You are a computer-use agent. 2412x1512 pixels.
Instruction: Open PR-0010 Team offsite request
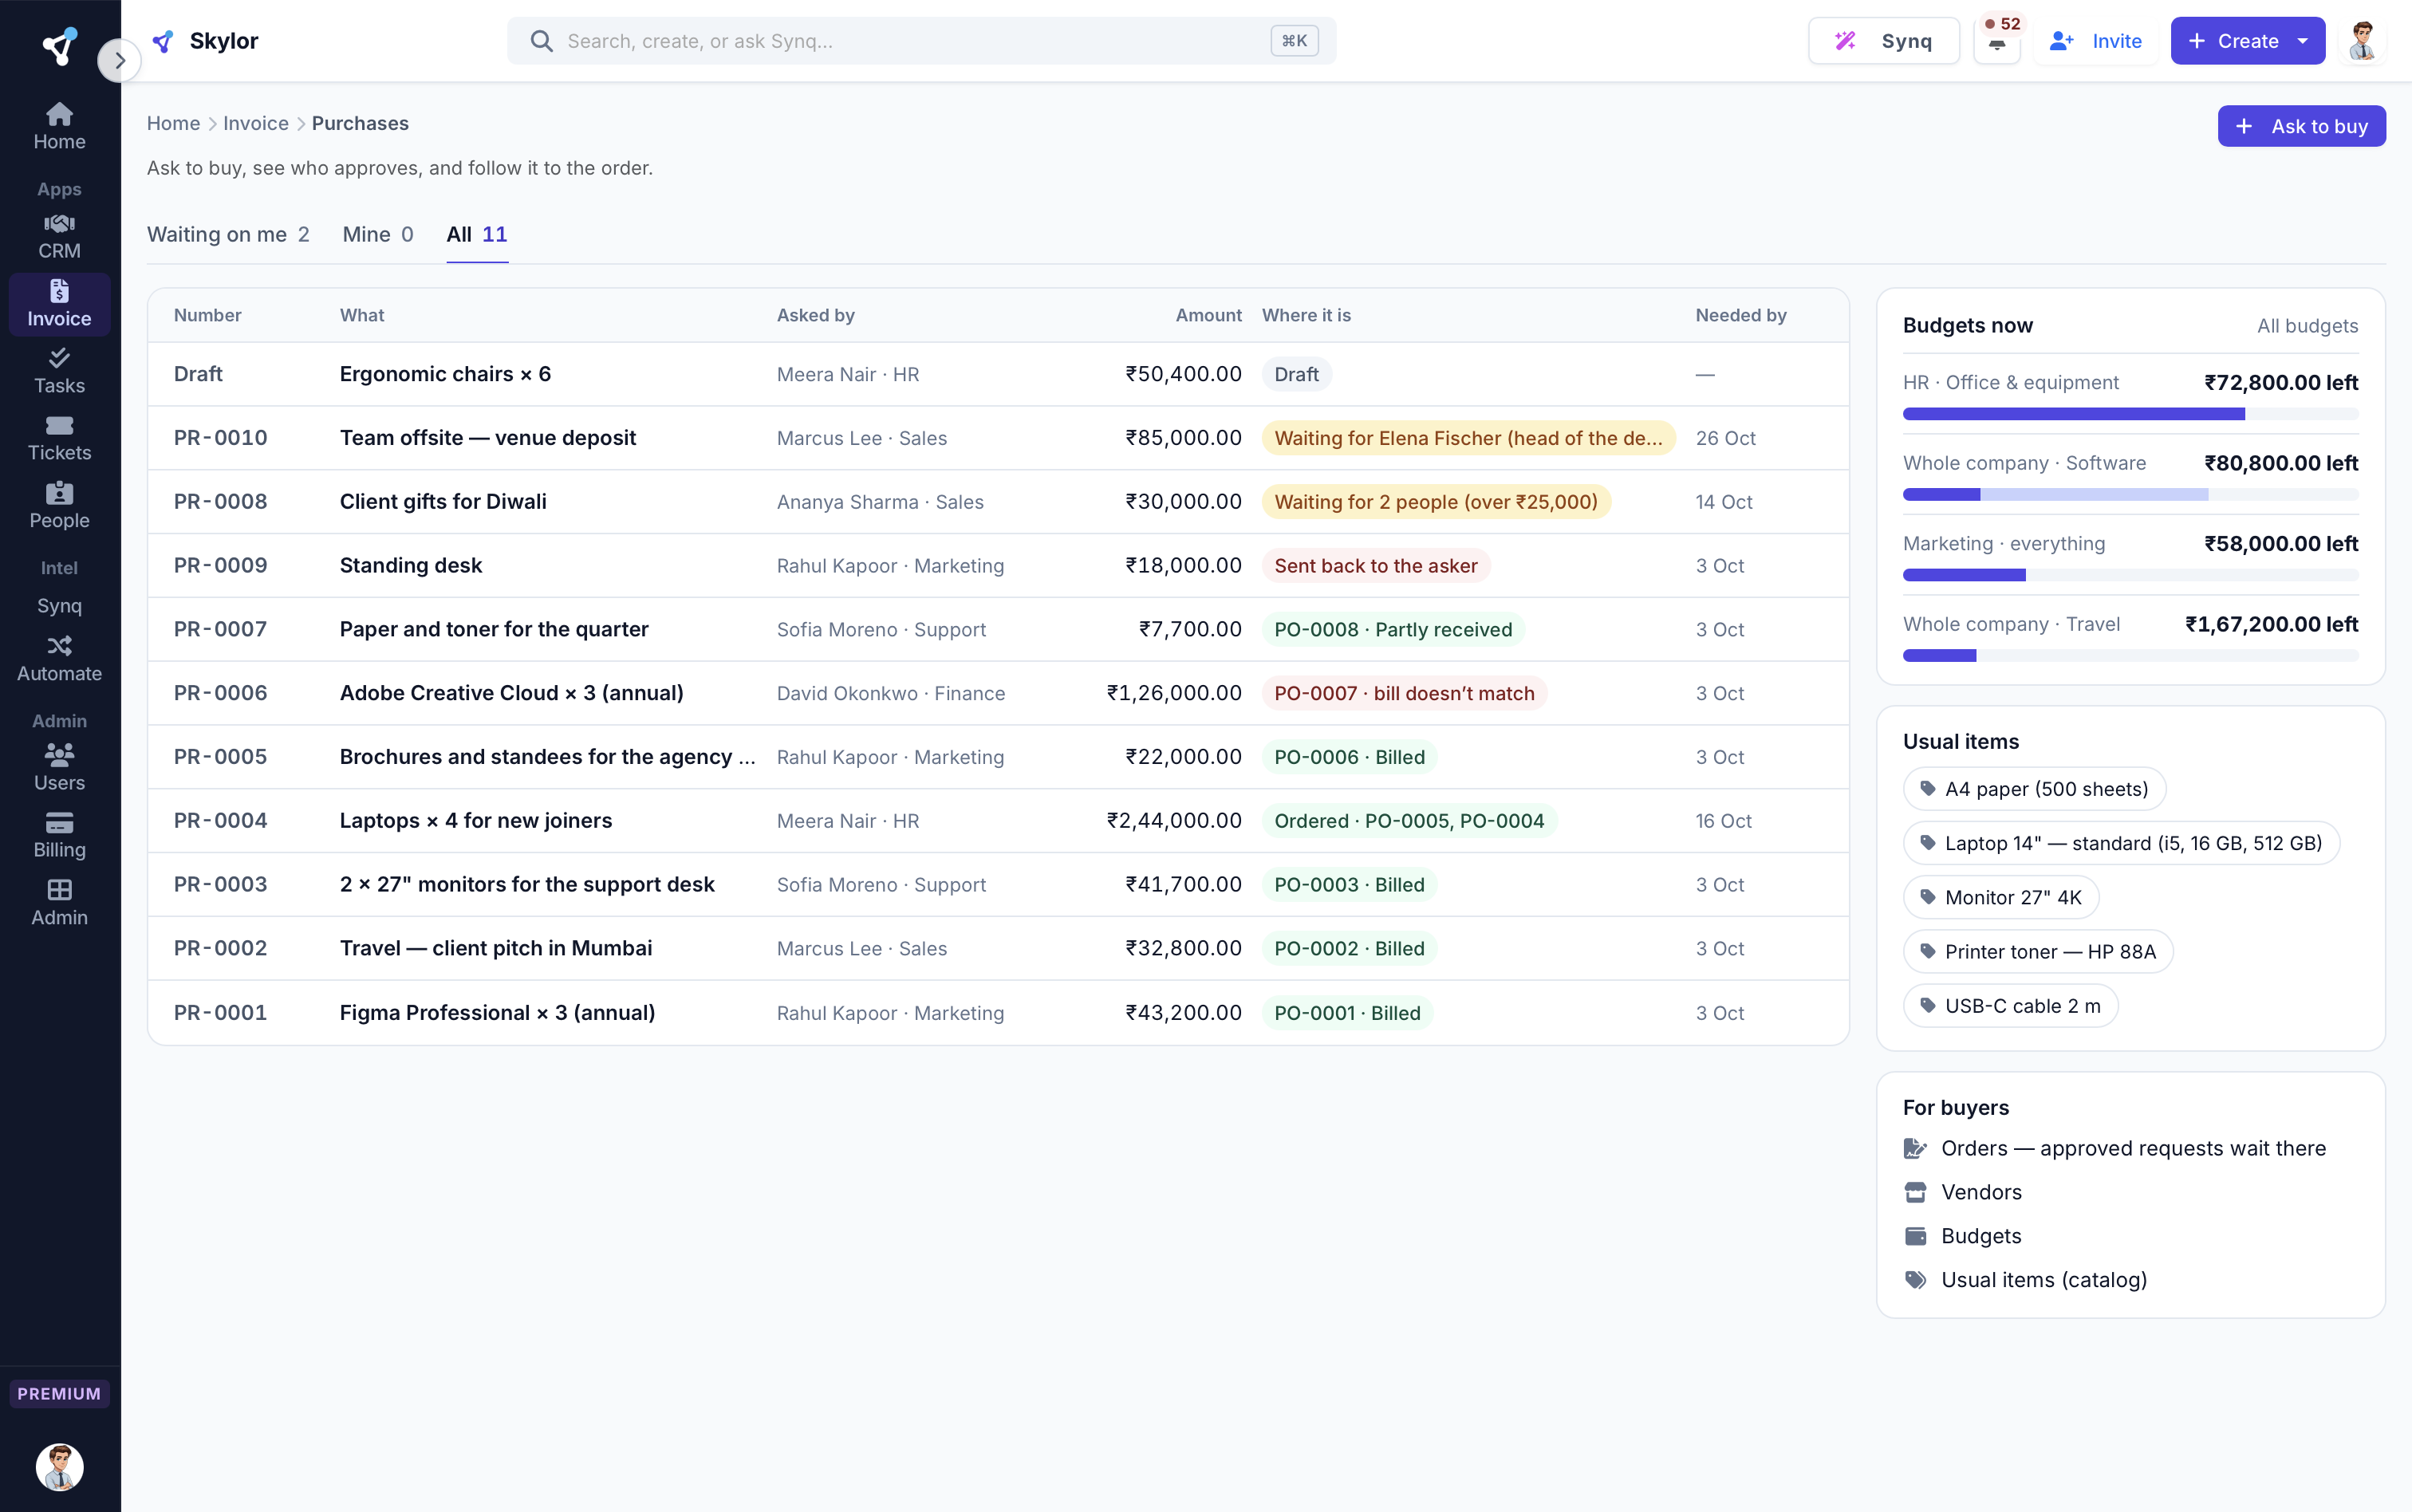click(x=998, y=438)
